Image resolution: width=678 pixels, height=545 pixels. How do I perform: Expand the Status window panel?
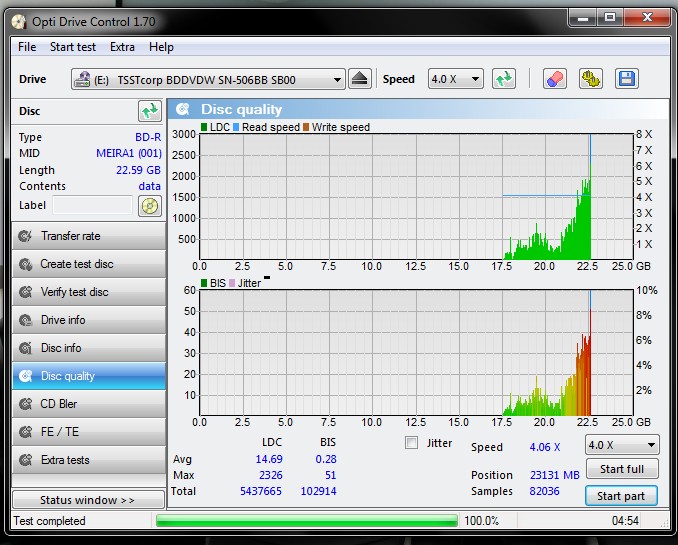88,500
